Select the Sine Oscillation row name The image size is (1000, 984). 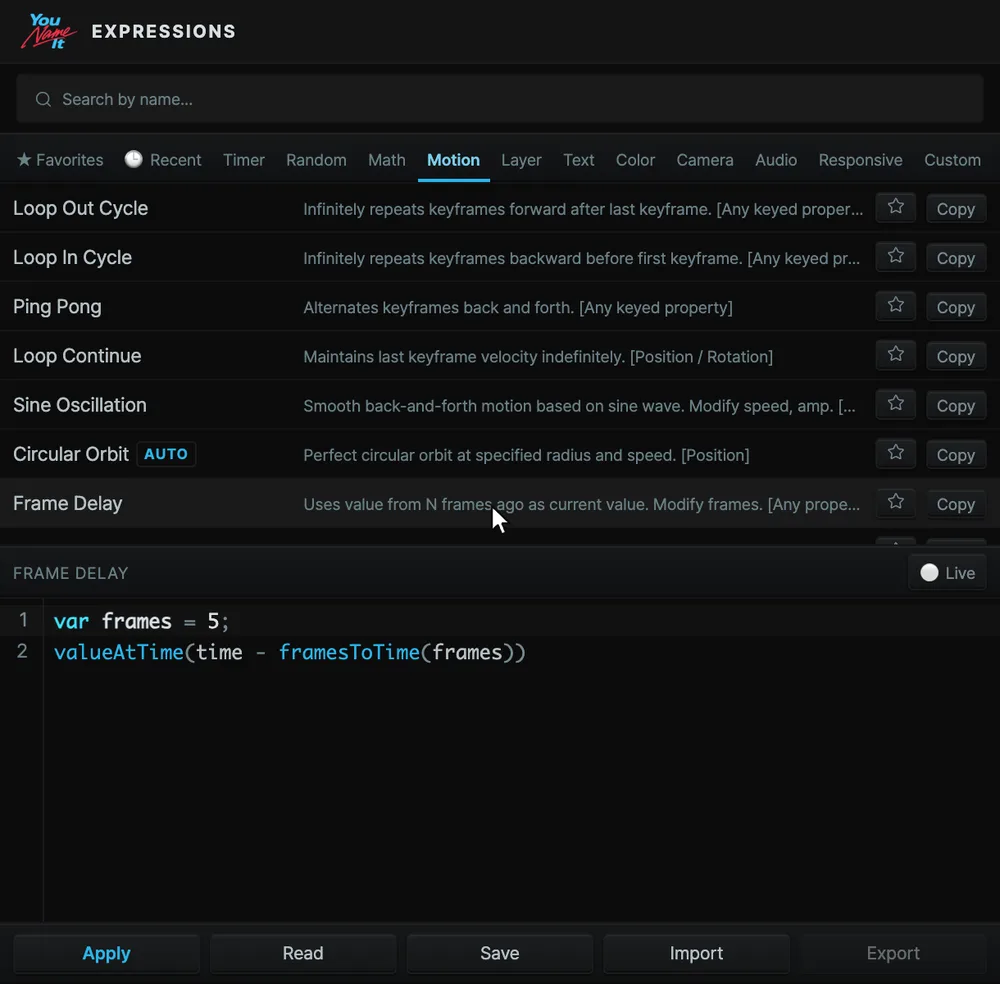(80, 405)
